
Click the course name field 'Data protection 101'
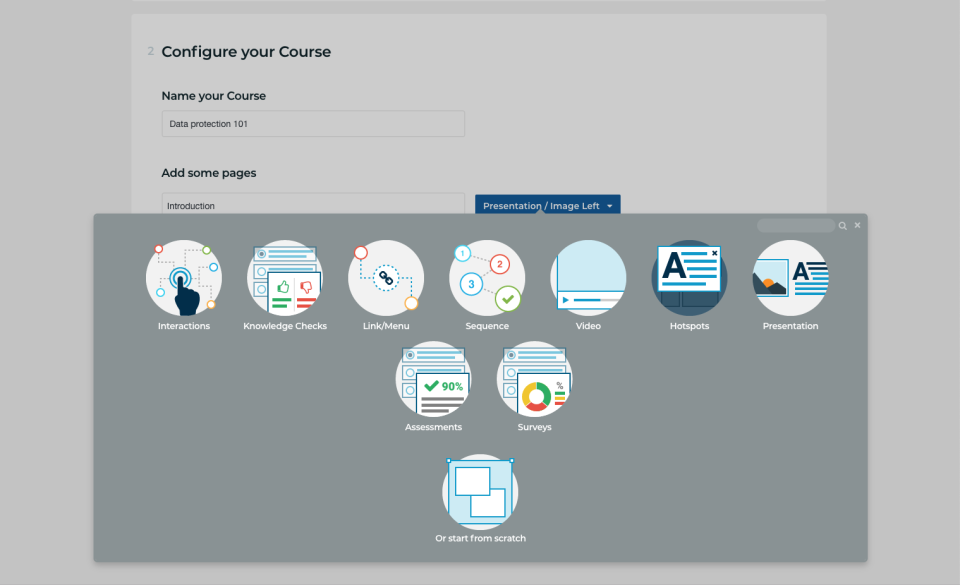coord(313,124)
